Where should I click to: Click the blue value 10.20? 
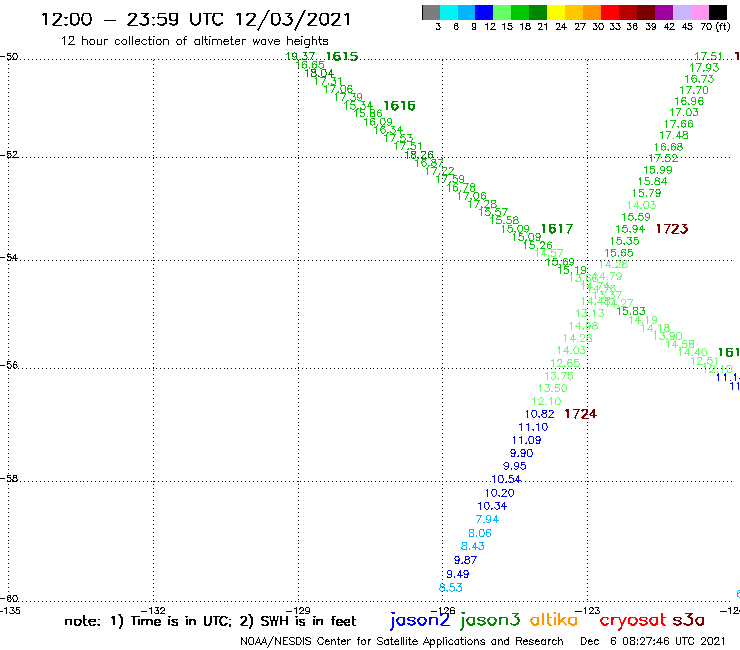tap(499, 493)
